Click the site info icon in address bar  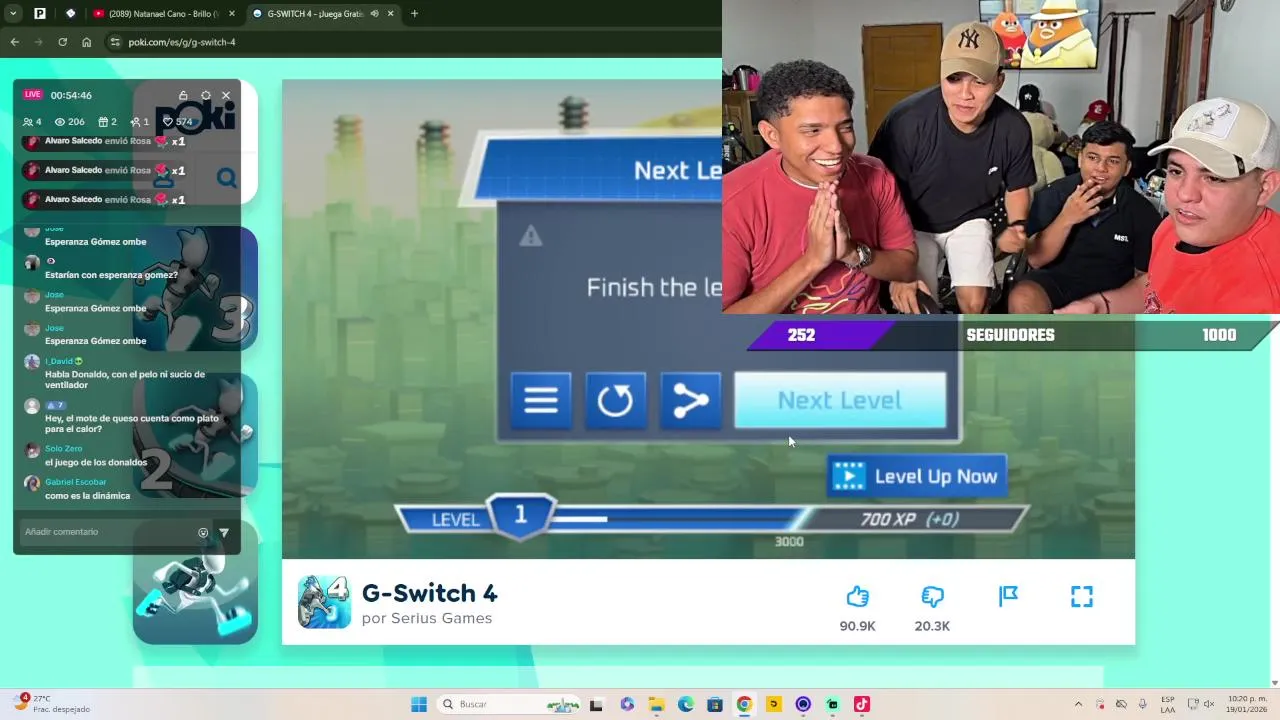tap(115, 42)
